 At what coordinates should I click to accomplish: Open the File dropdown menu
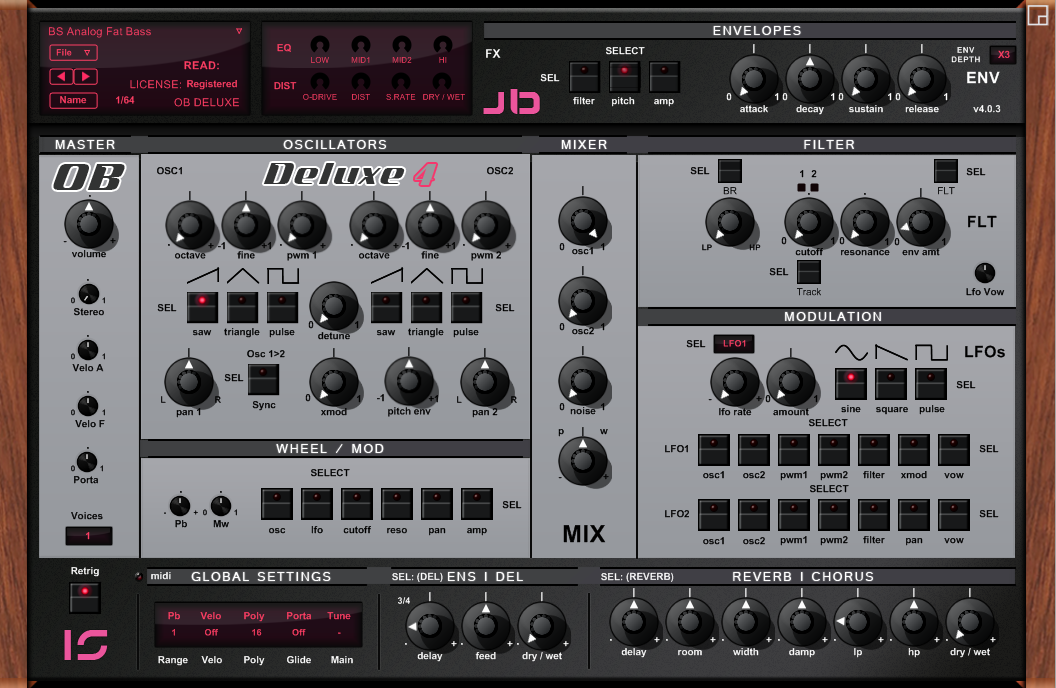(x=73, y=53)
